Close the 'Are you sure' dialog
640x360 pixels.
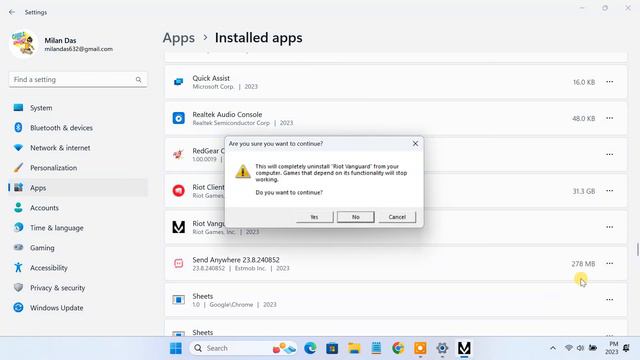click(x=415, y=144)
